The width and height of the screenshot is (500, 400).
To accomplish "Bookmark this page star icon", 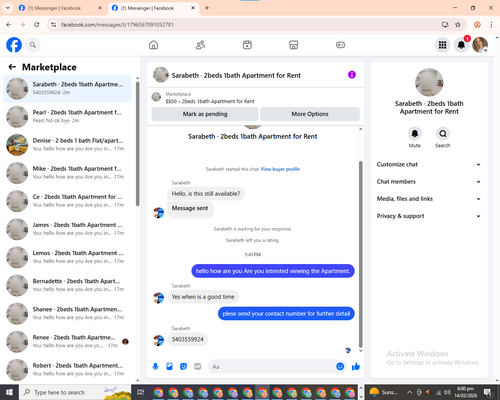I will pos(458,24).
